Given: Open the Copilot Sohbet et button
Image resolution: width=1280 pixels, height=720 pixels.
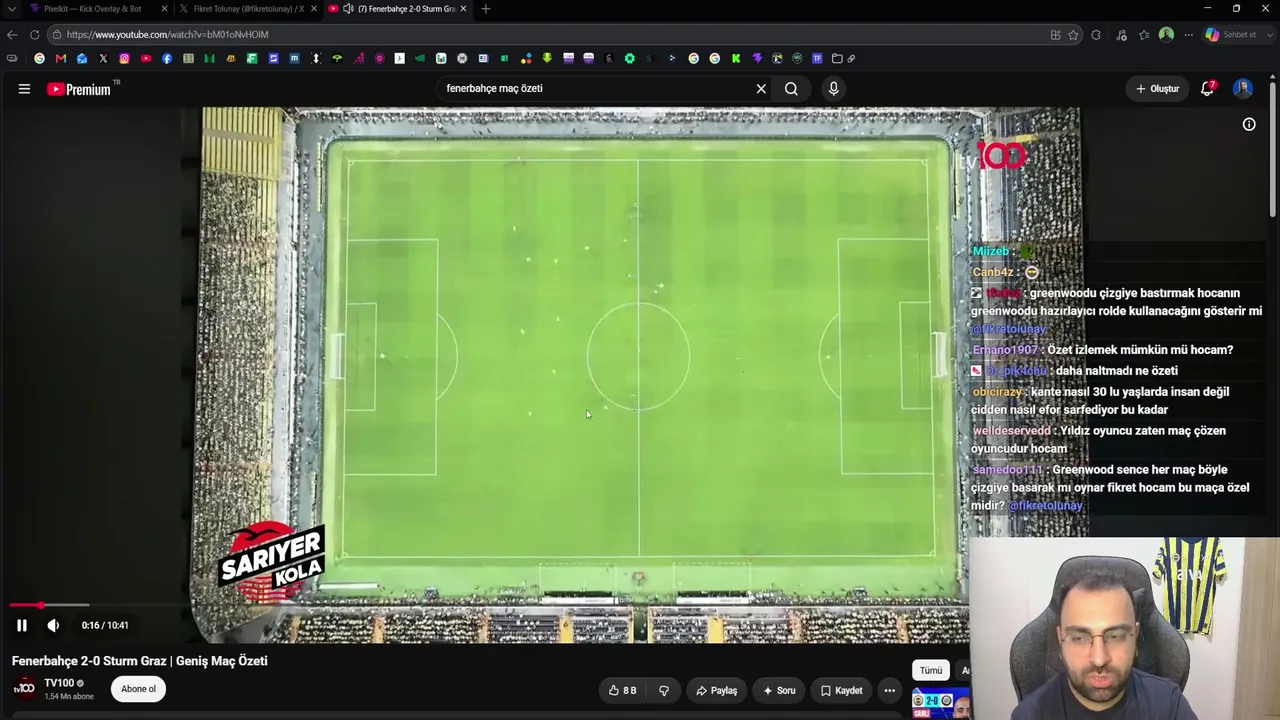Looking at the screenshot, I should coord(1230,35).
